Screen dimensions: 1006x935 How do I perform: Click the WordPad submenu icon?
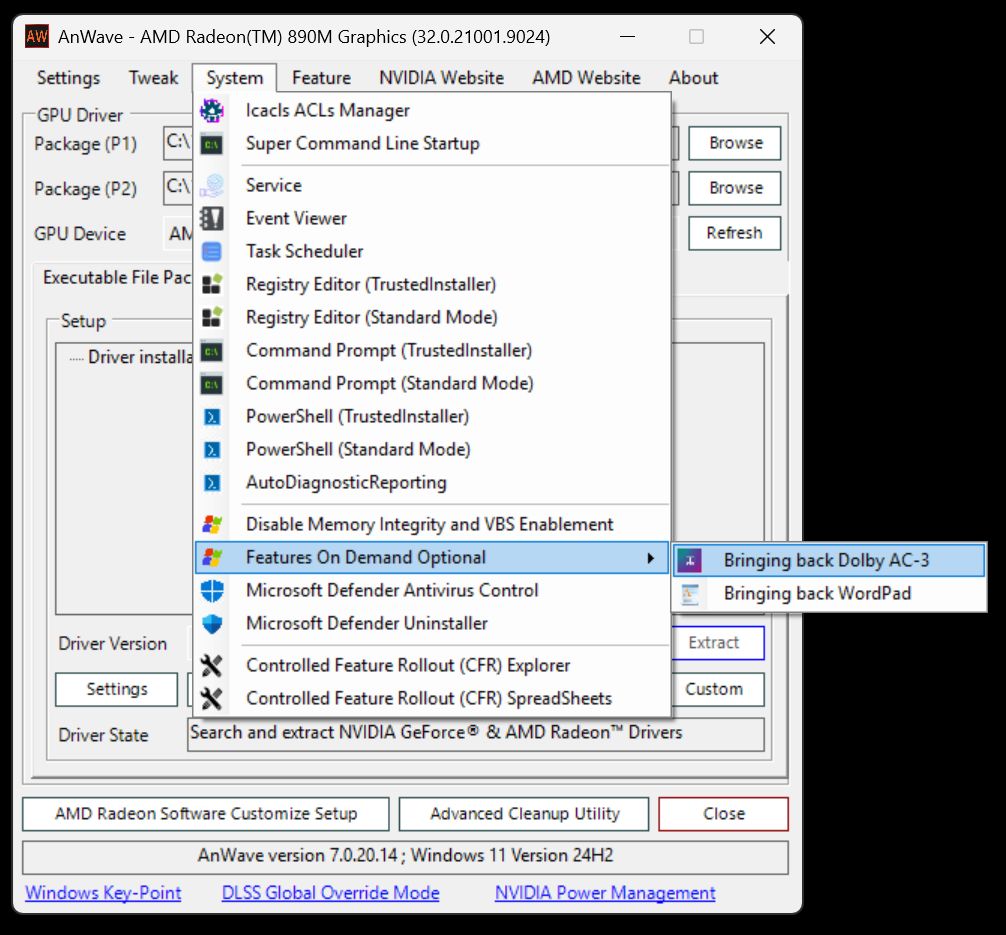coord(690,594)
